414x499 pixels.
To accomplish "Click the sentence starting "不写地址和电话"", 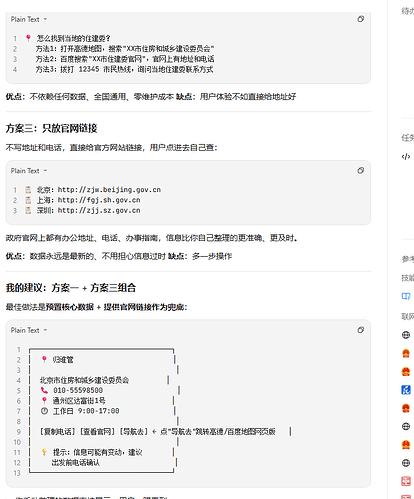I will pyautogui.click(x=111, y=147).
